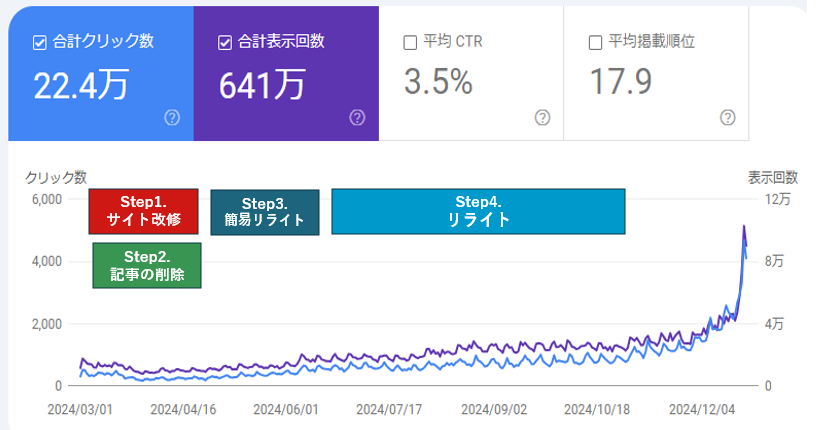Click help icon in 平均 CTR card
The image size is (824, 430).
tap(542, 118)
